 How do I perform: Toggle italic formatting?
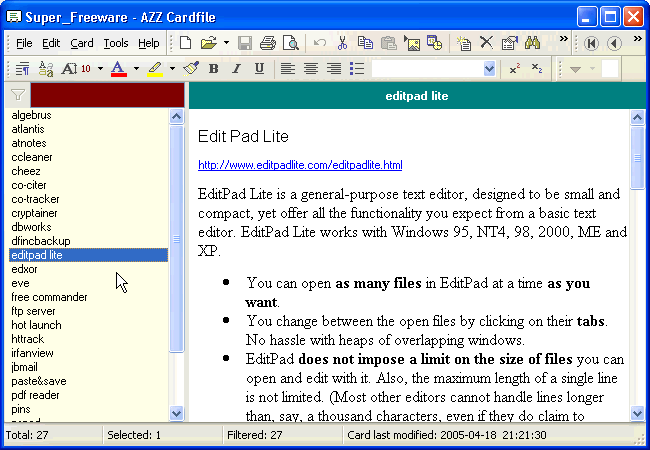(236, 68)
